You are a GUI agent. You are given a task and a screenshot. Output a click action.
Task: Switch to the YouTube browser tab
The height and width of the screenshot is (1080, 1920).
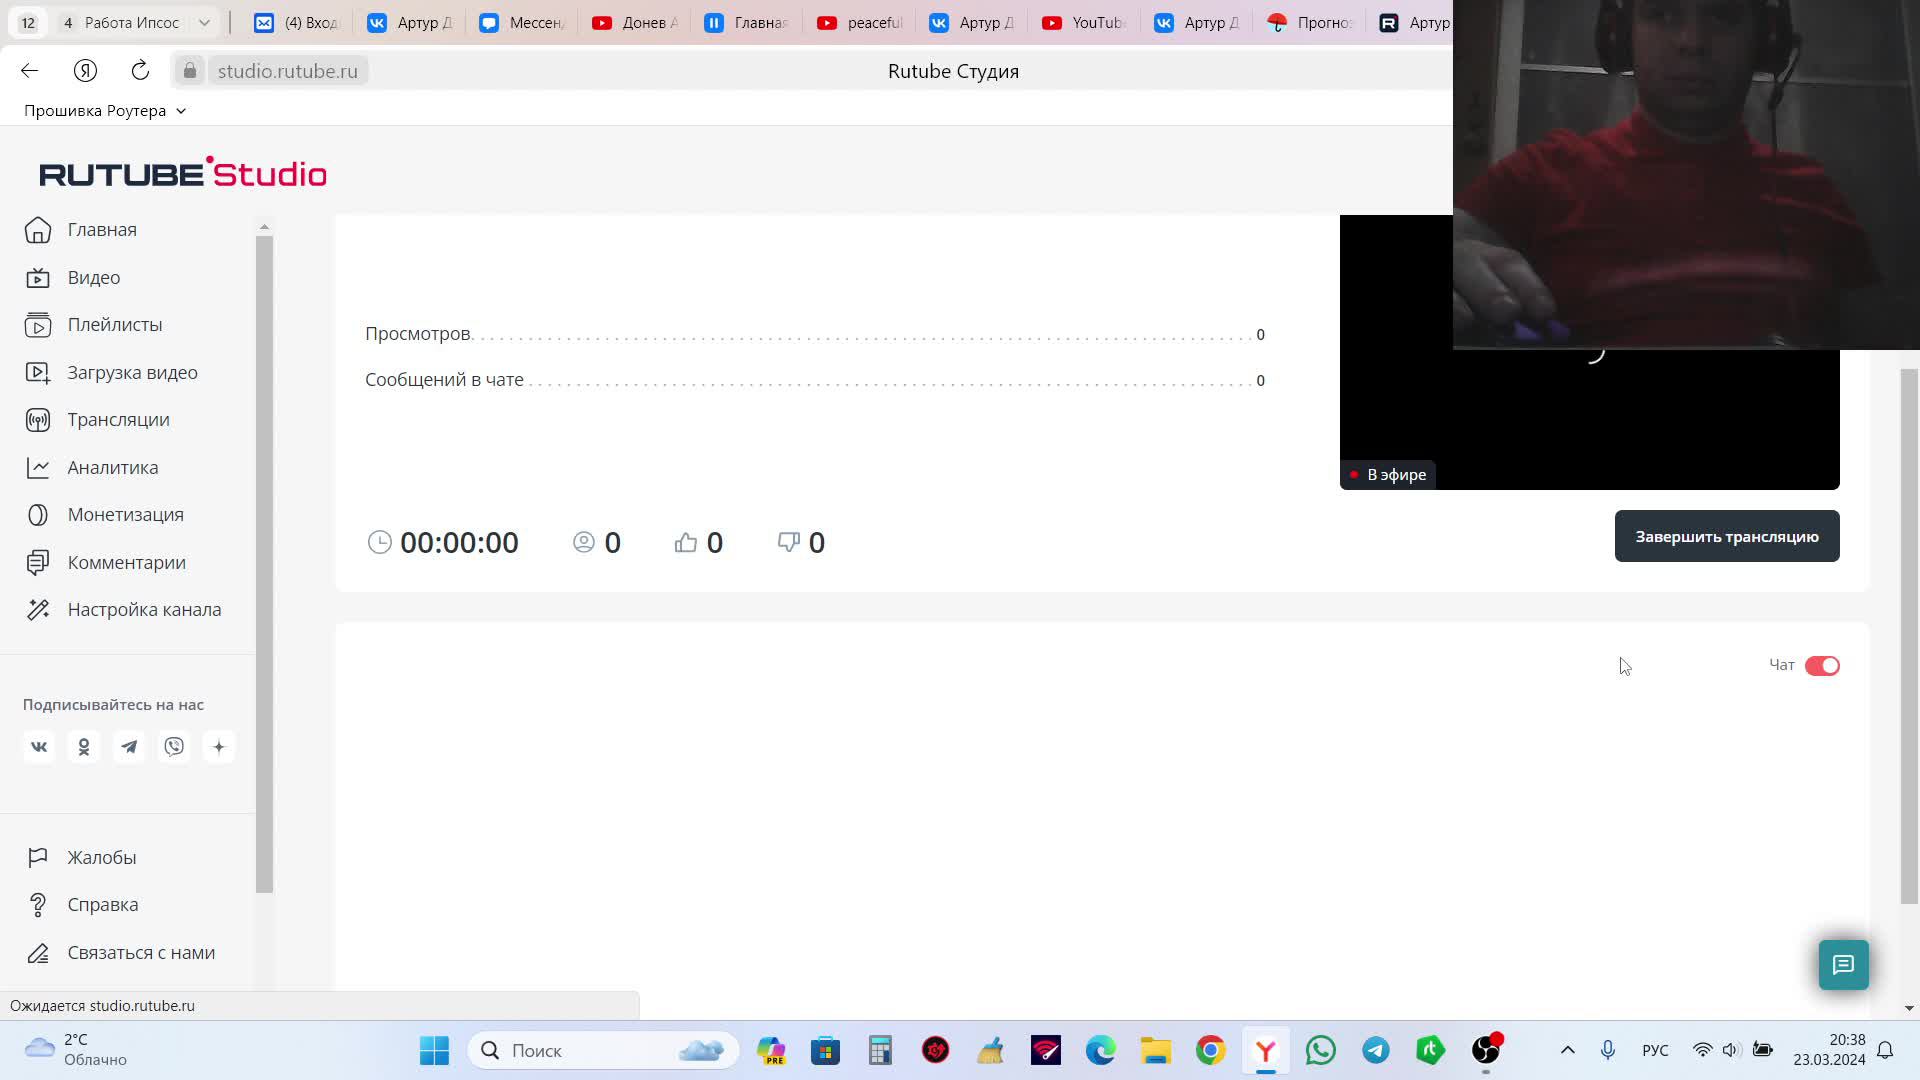[x=1084, y=22]
